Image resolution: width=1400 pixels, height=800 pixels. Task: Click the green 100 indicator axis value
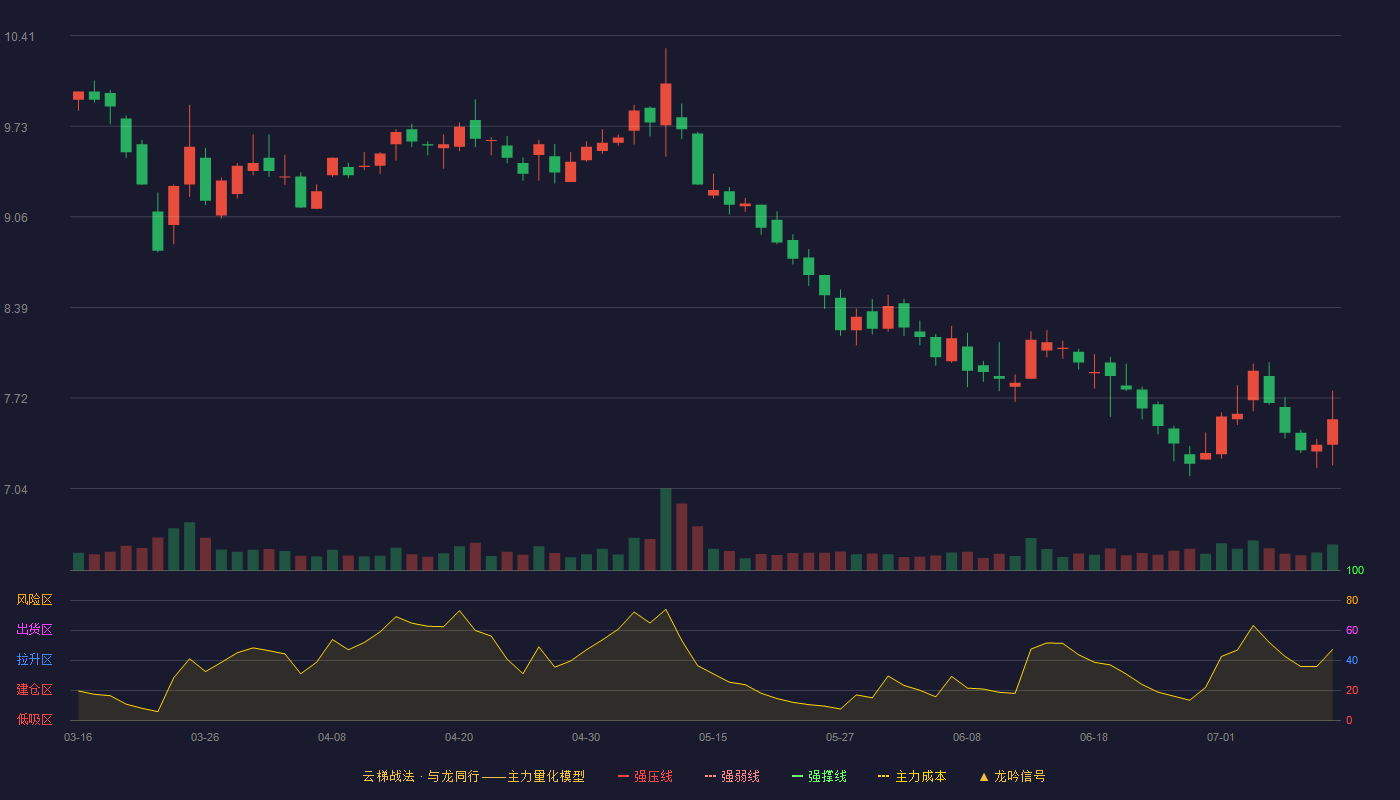(x=1355, y=571)
